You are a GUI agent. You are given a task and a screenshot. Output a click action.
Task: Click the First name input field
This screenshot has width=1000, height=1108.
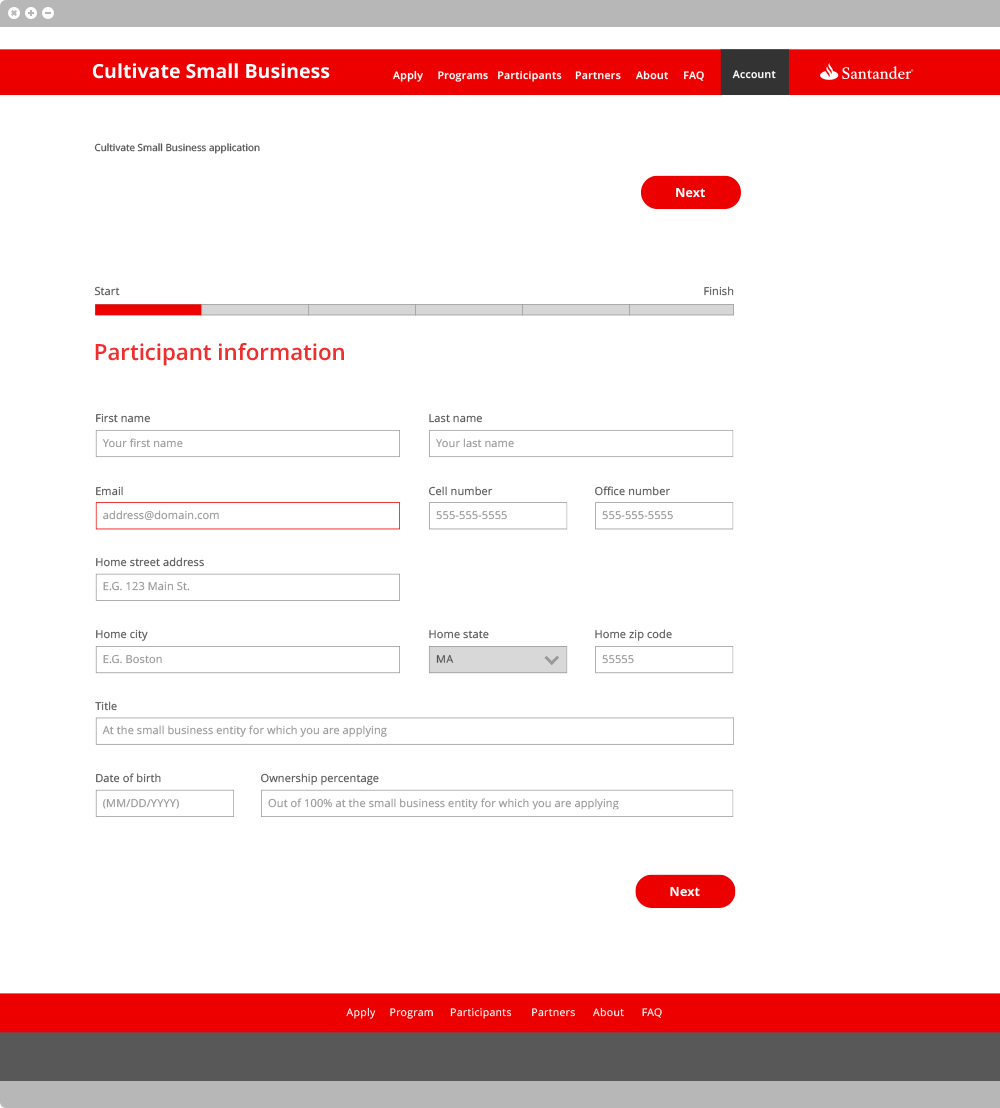[x=247, y=443]
